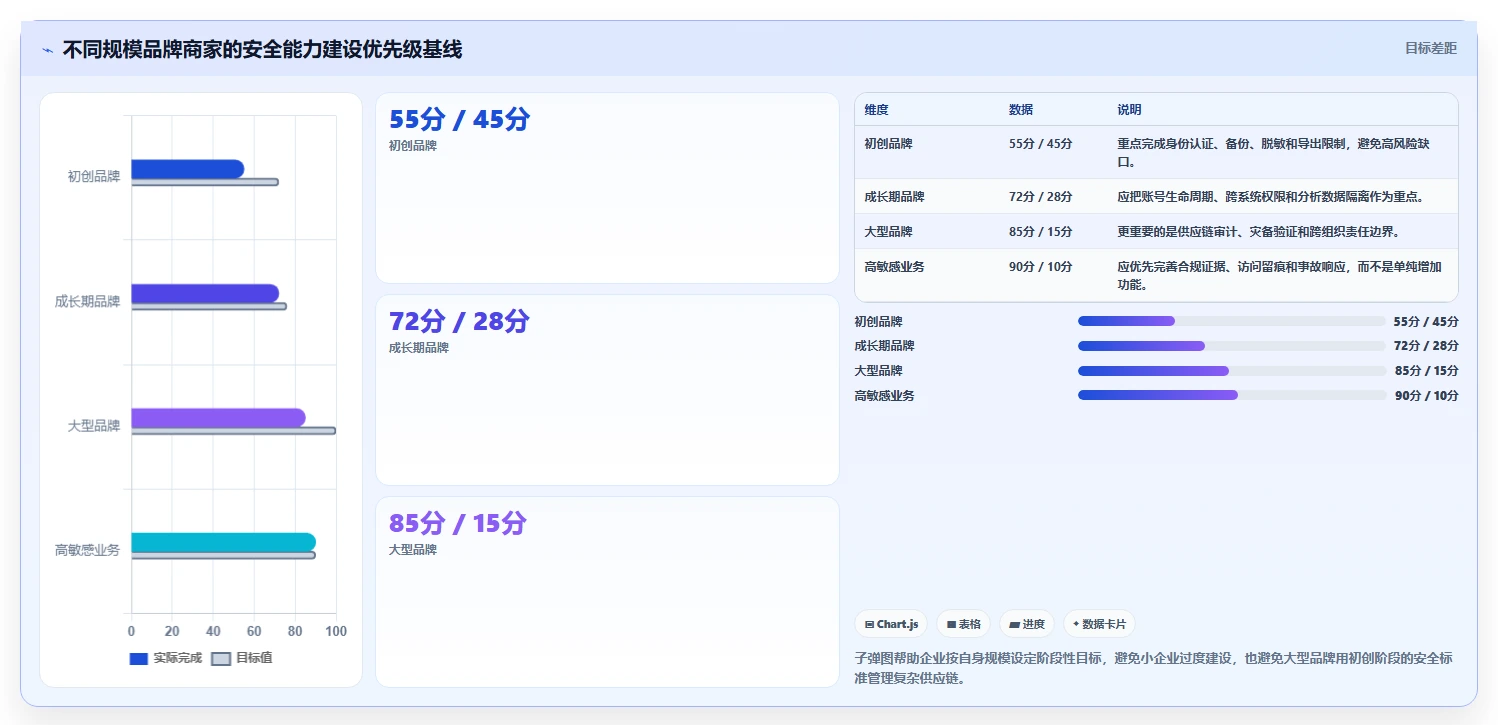The width and height of the screenshot is (1498, 725).
Task: Click 初创品牌 progress value 55分 / 45分
Action: click(x=1426, y=322)
